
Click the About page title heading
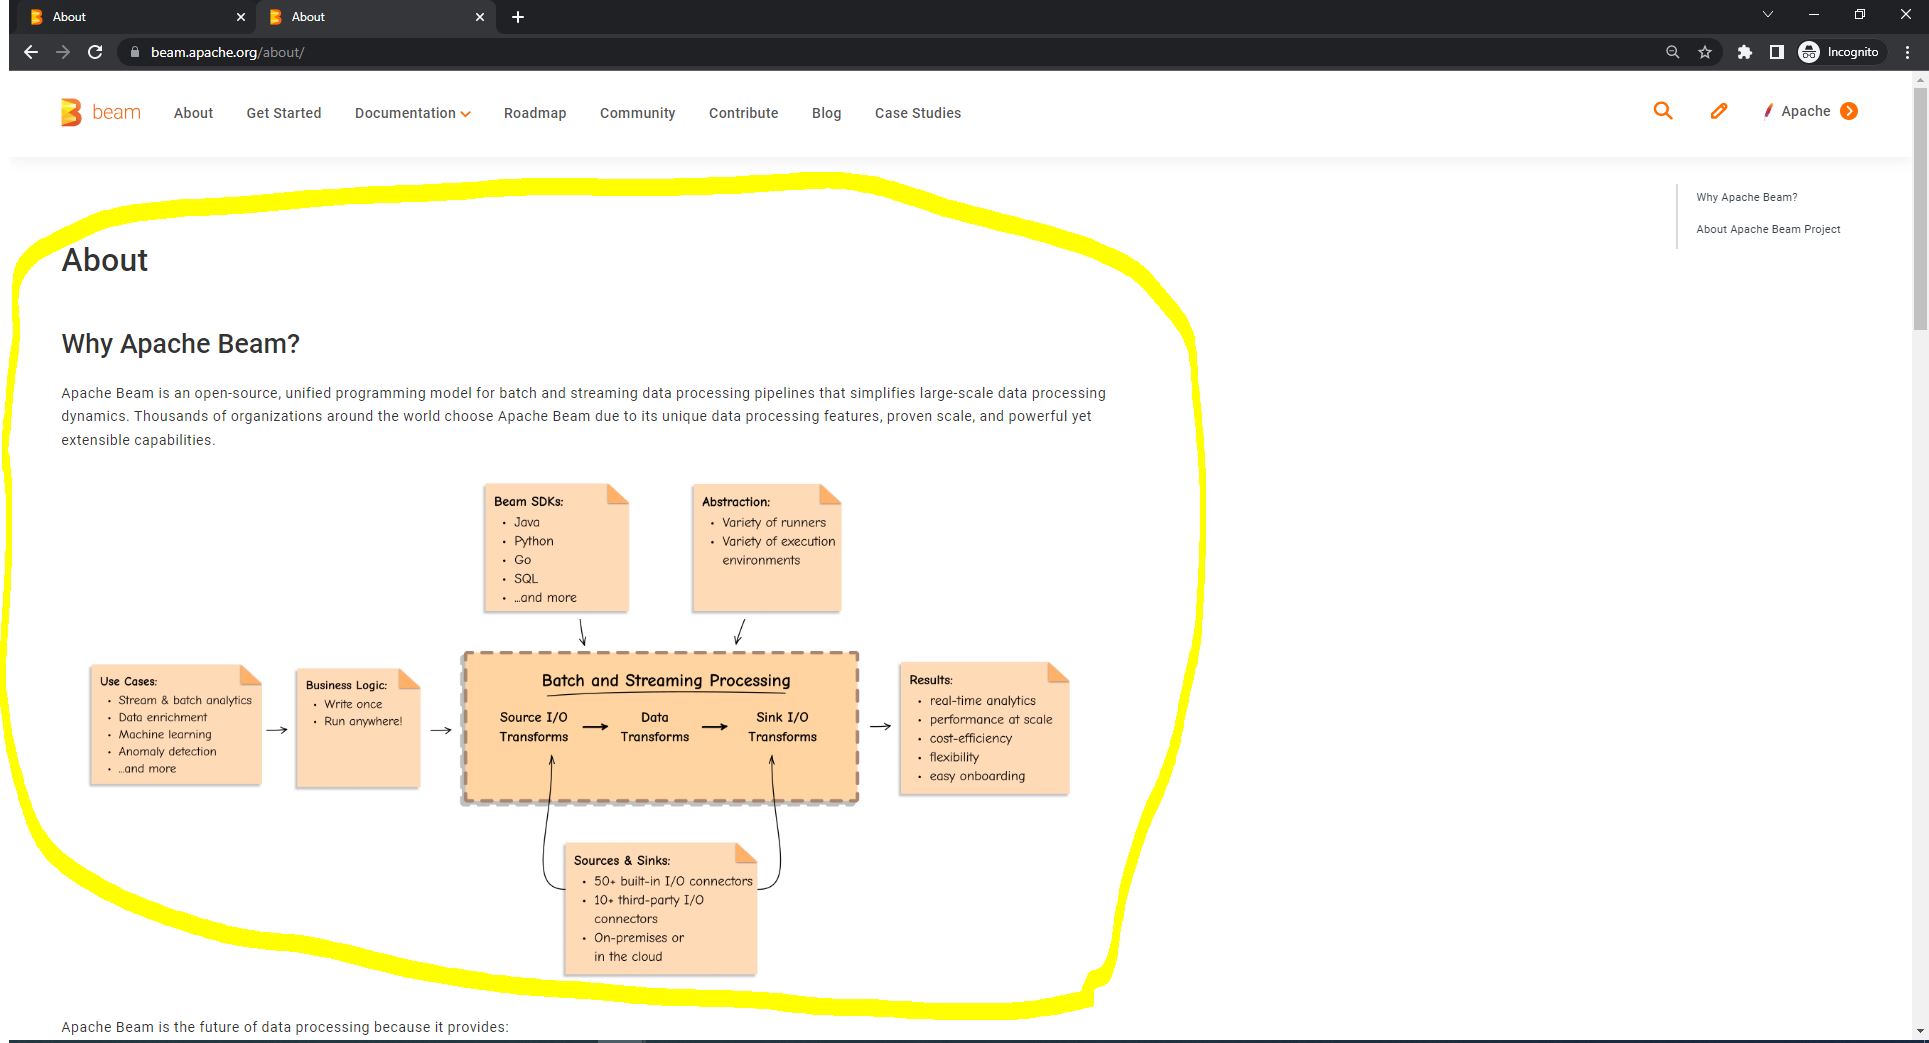point(105,260)
